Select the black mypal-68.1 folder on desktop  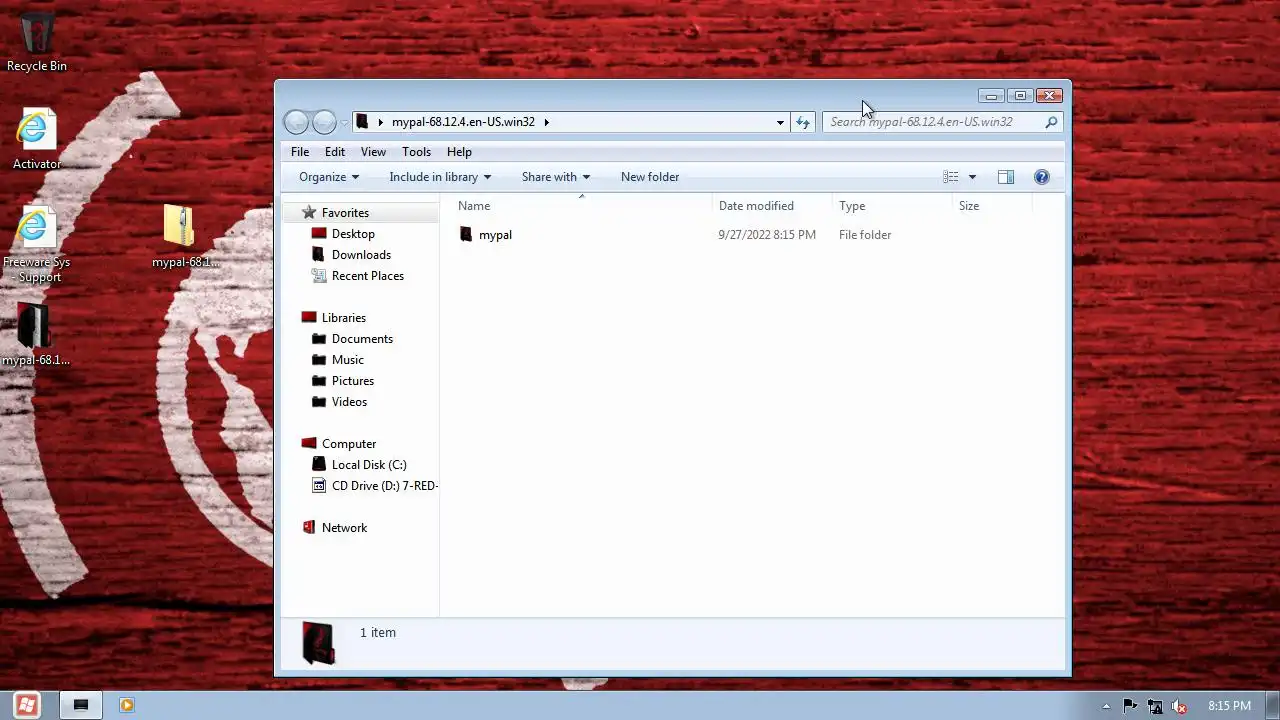pos(35,334)
